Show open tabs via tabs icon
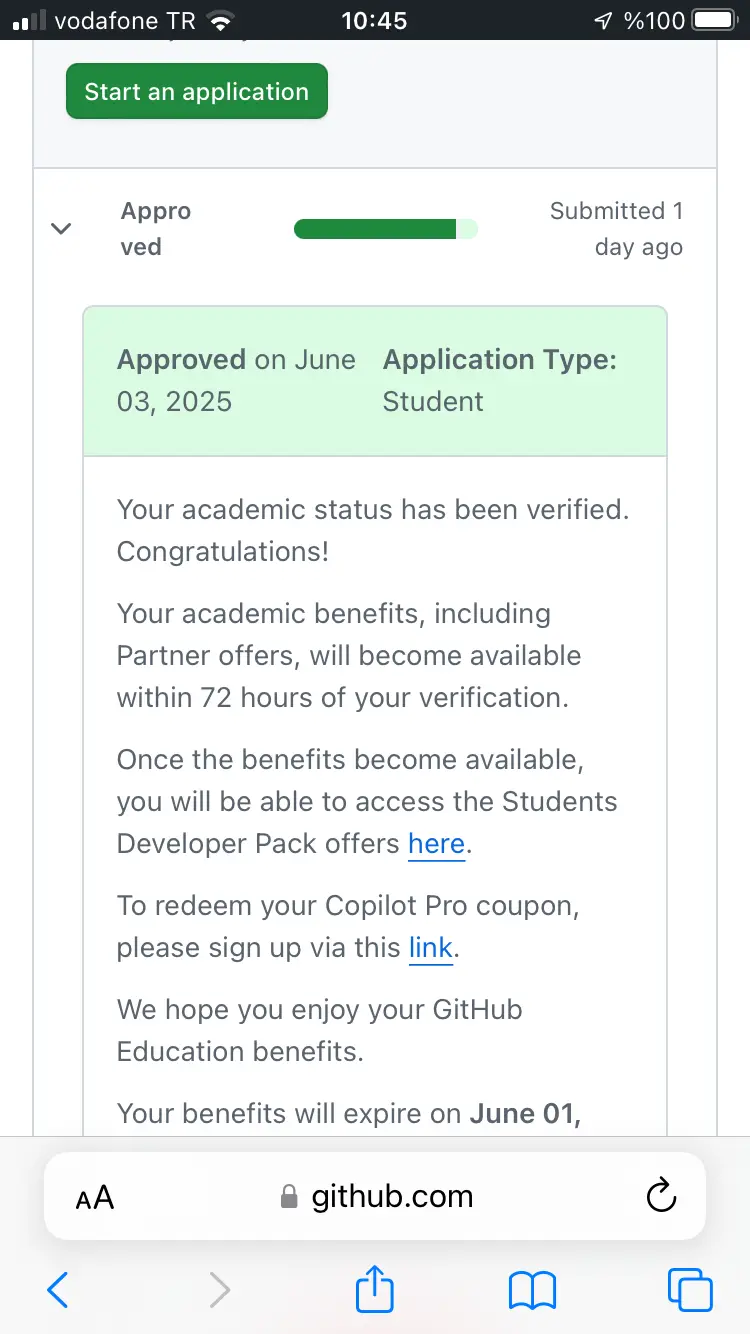The image size is (750, 1334). [x=690, y=1290]
